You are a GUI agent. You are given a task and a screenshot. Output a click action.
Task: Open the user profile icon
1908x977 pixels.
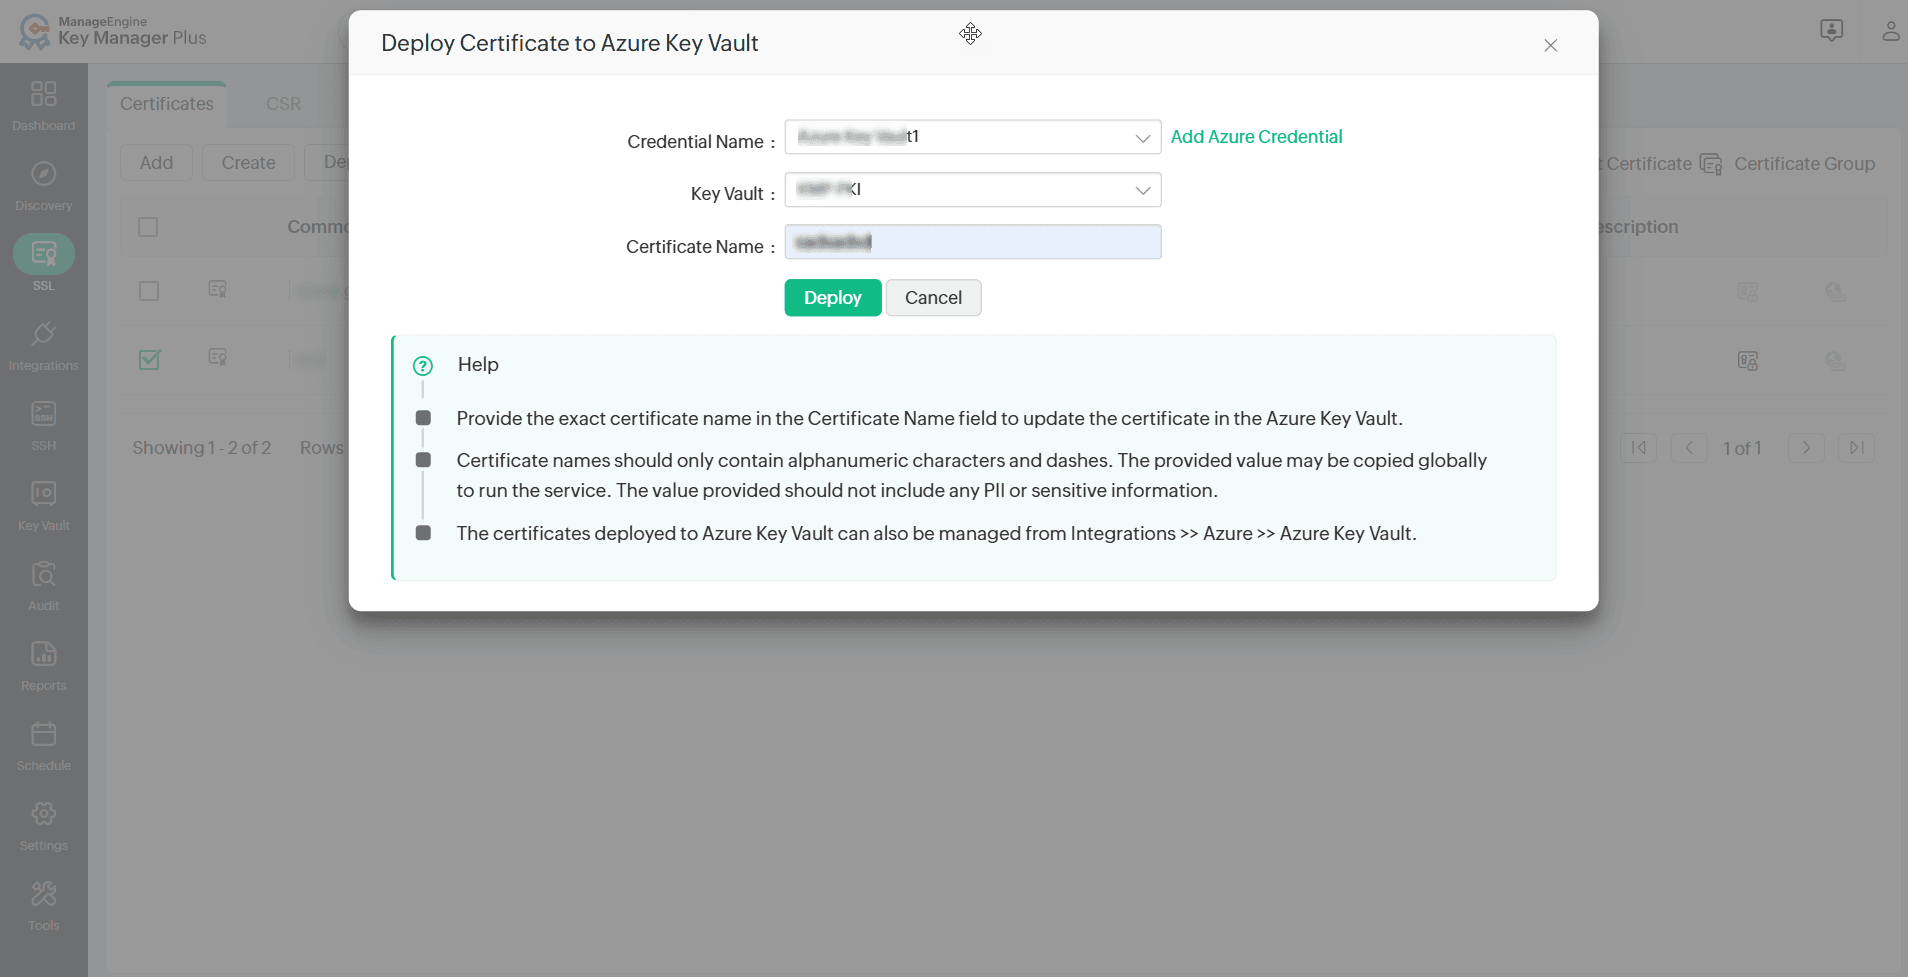tap(1890, 31)
